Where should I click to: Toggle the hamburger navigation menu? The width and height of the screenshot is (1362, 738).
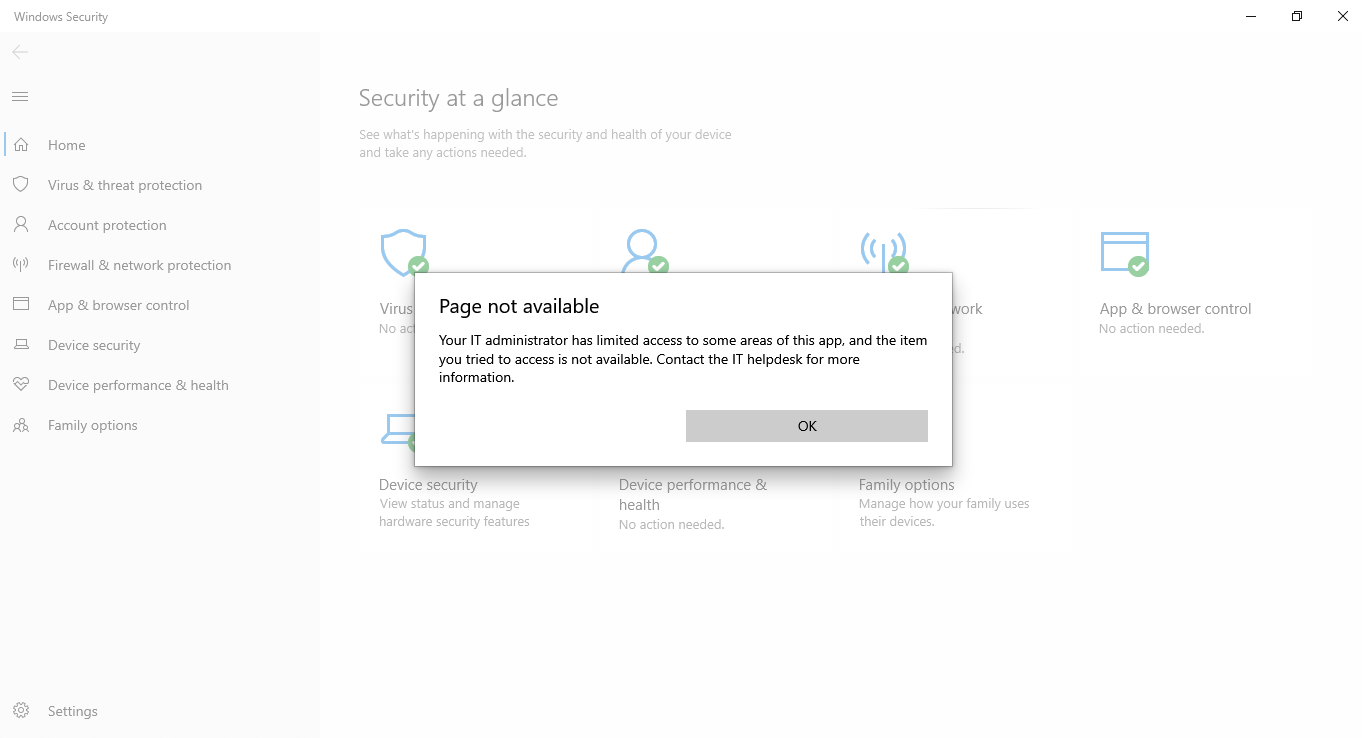20,97
